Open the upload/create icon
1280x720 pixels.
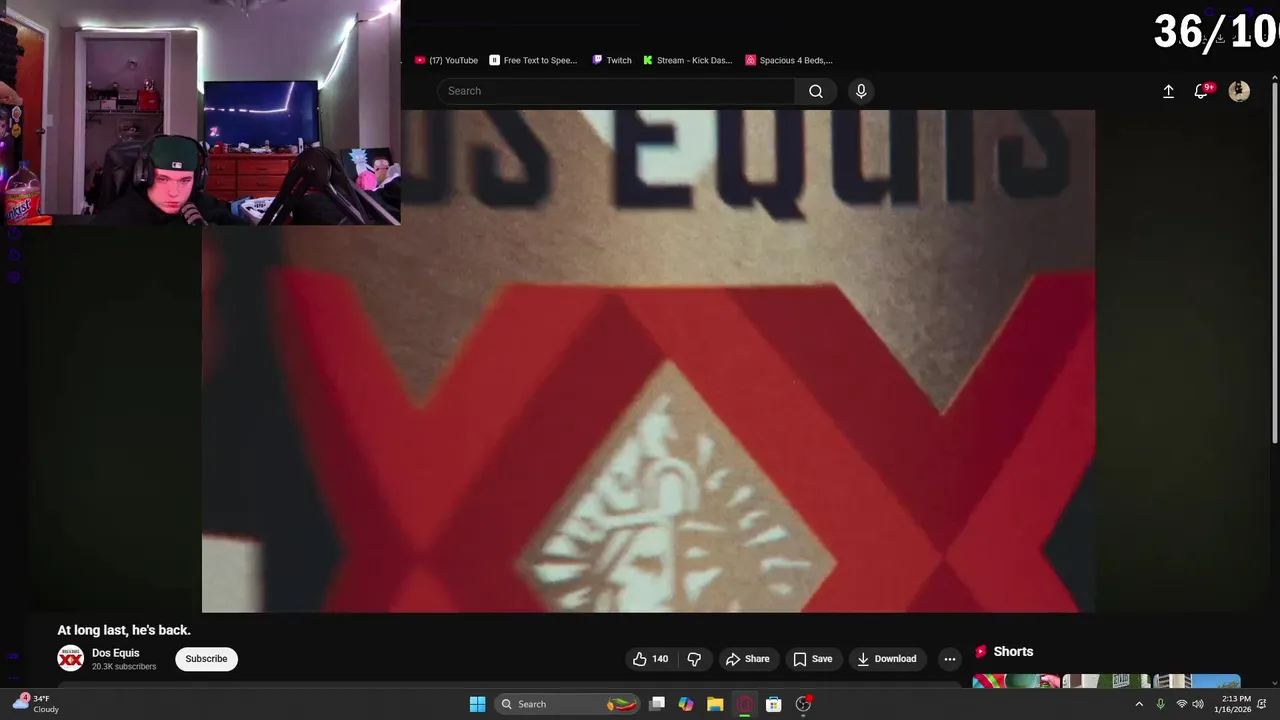coord(1168,91)
